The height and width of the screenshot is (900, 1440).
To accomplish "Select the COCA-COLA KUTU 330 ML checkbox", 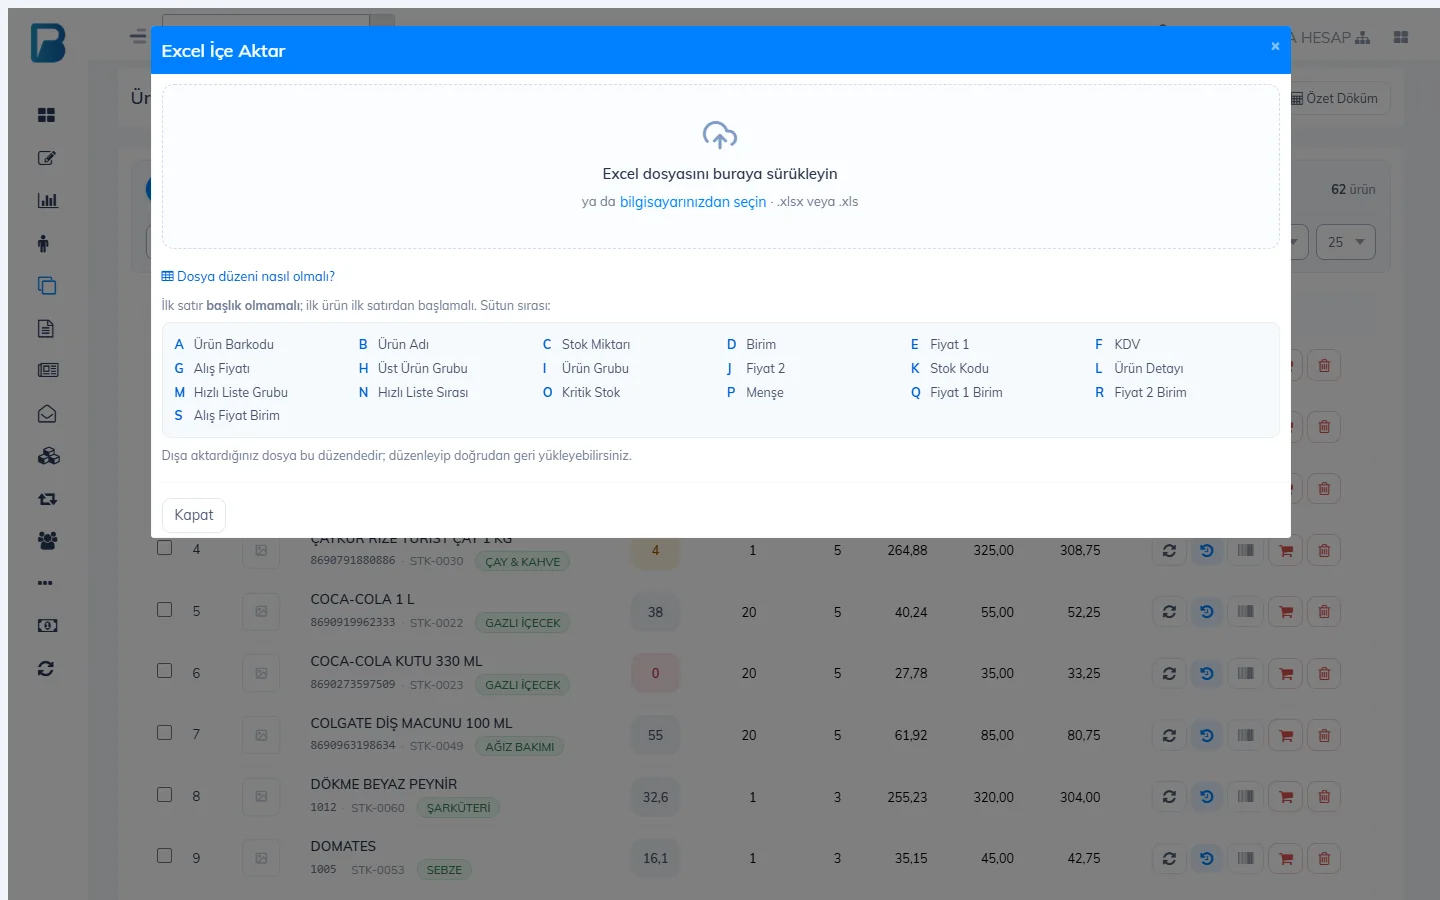I will [165, 671].
